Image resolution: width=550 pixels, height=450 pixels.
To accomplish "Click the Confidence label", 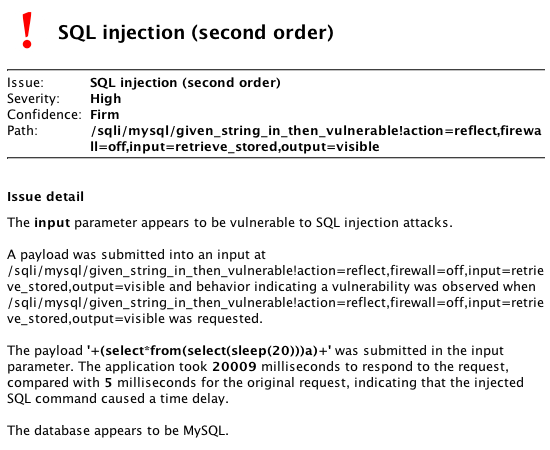I will pos(44,115).
